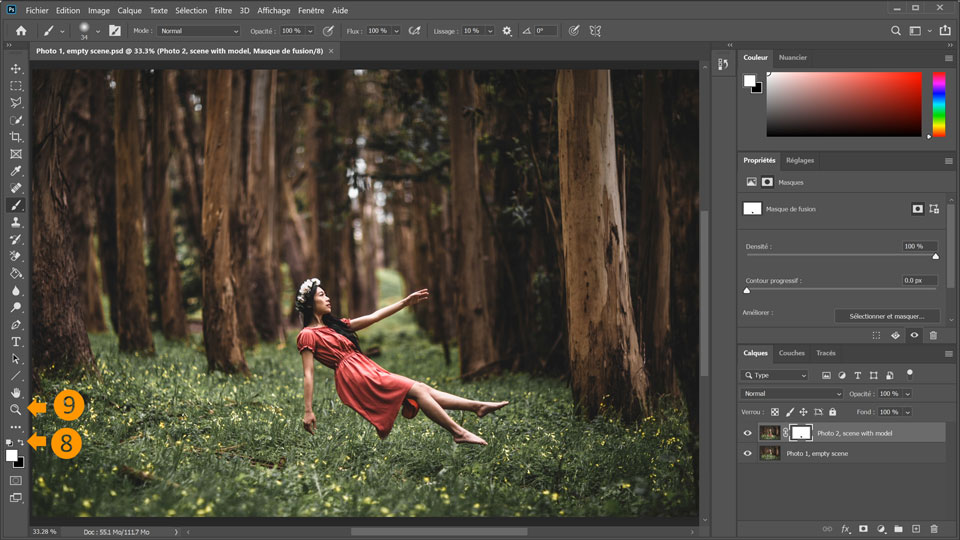Select the Move tool in the toolbar
The height and width of the screenshot is (540, 960).
pos(16,68)
